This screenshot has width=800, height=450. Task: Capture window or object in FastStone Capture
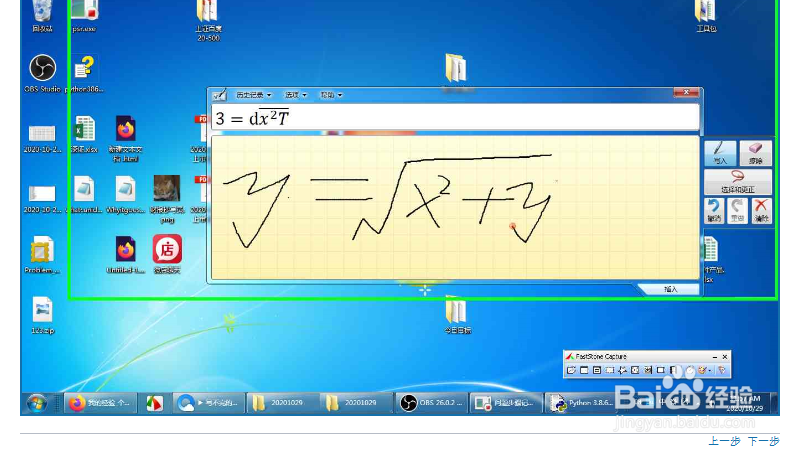[597, 370]
